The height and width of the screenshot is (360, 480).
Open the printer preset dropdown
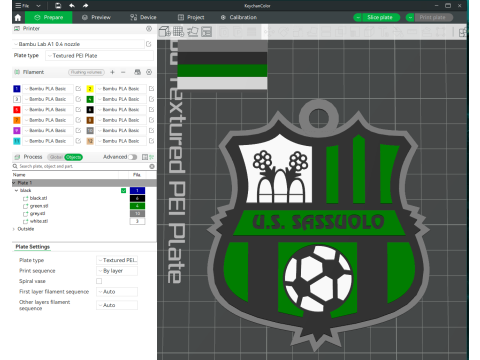coord(79,44)
